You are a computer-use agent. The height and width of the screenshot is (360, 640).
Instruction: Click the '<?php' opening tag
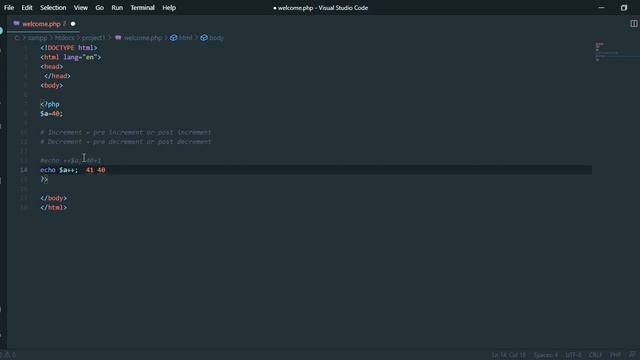pyautogui.click(x=49, y=104)
